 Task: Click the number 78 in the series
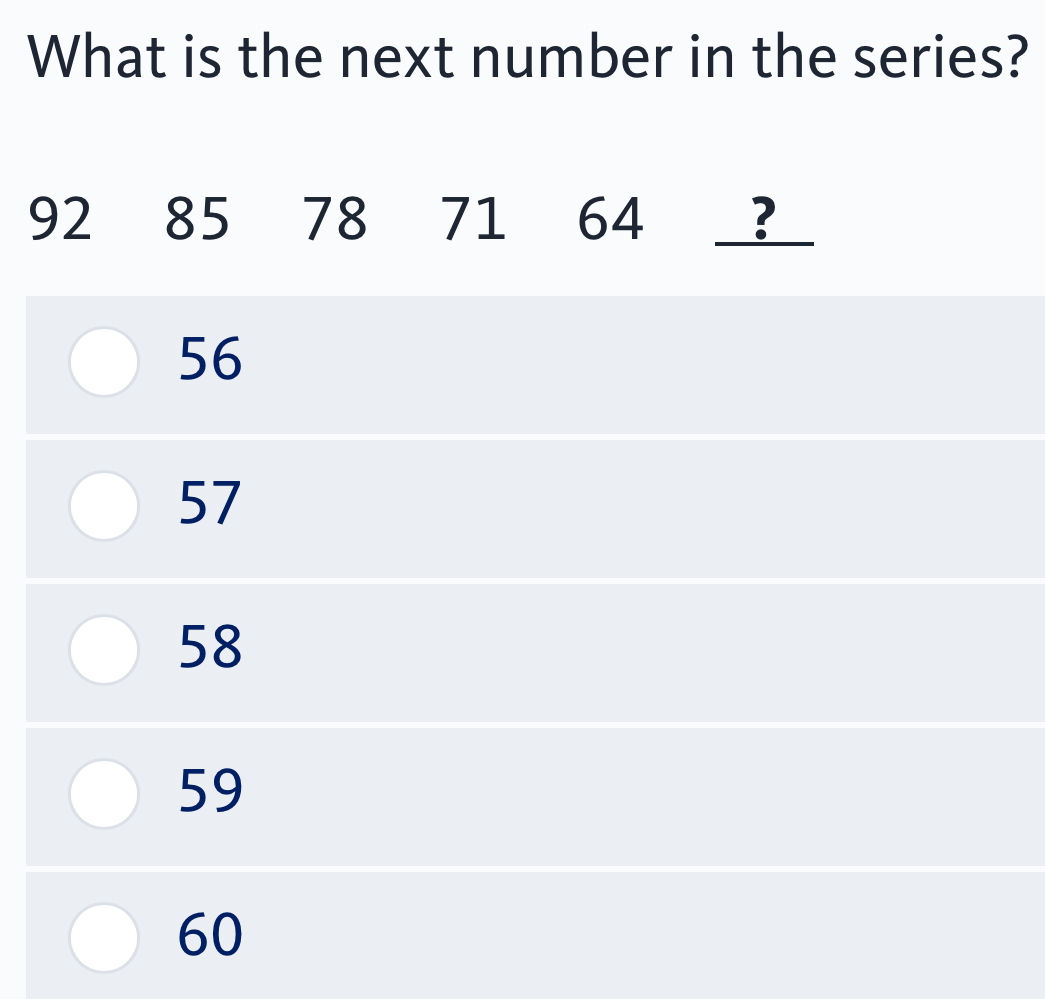pos(336,220)
